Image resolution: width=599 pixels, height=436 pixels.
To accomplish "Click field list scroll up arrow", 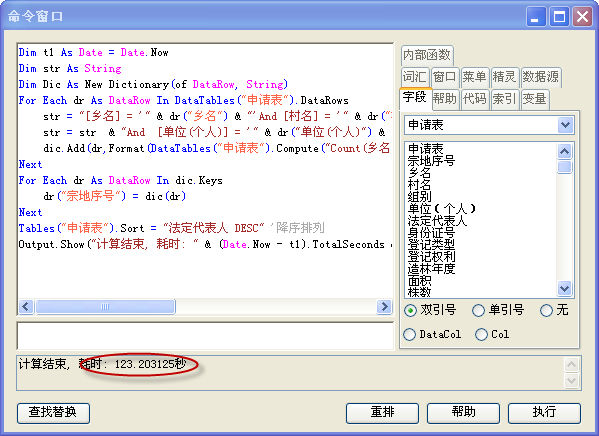I will coord(565,151).
